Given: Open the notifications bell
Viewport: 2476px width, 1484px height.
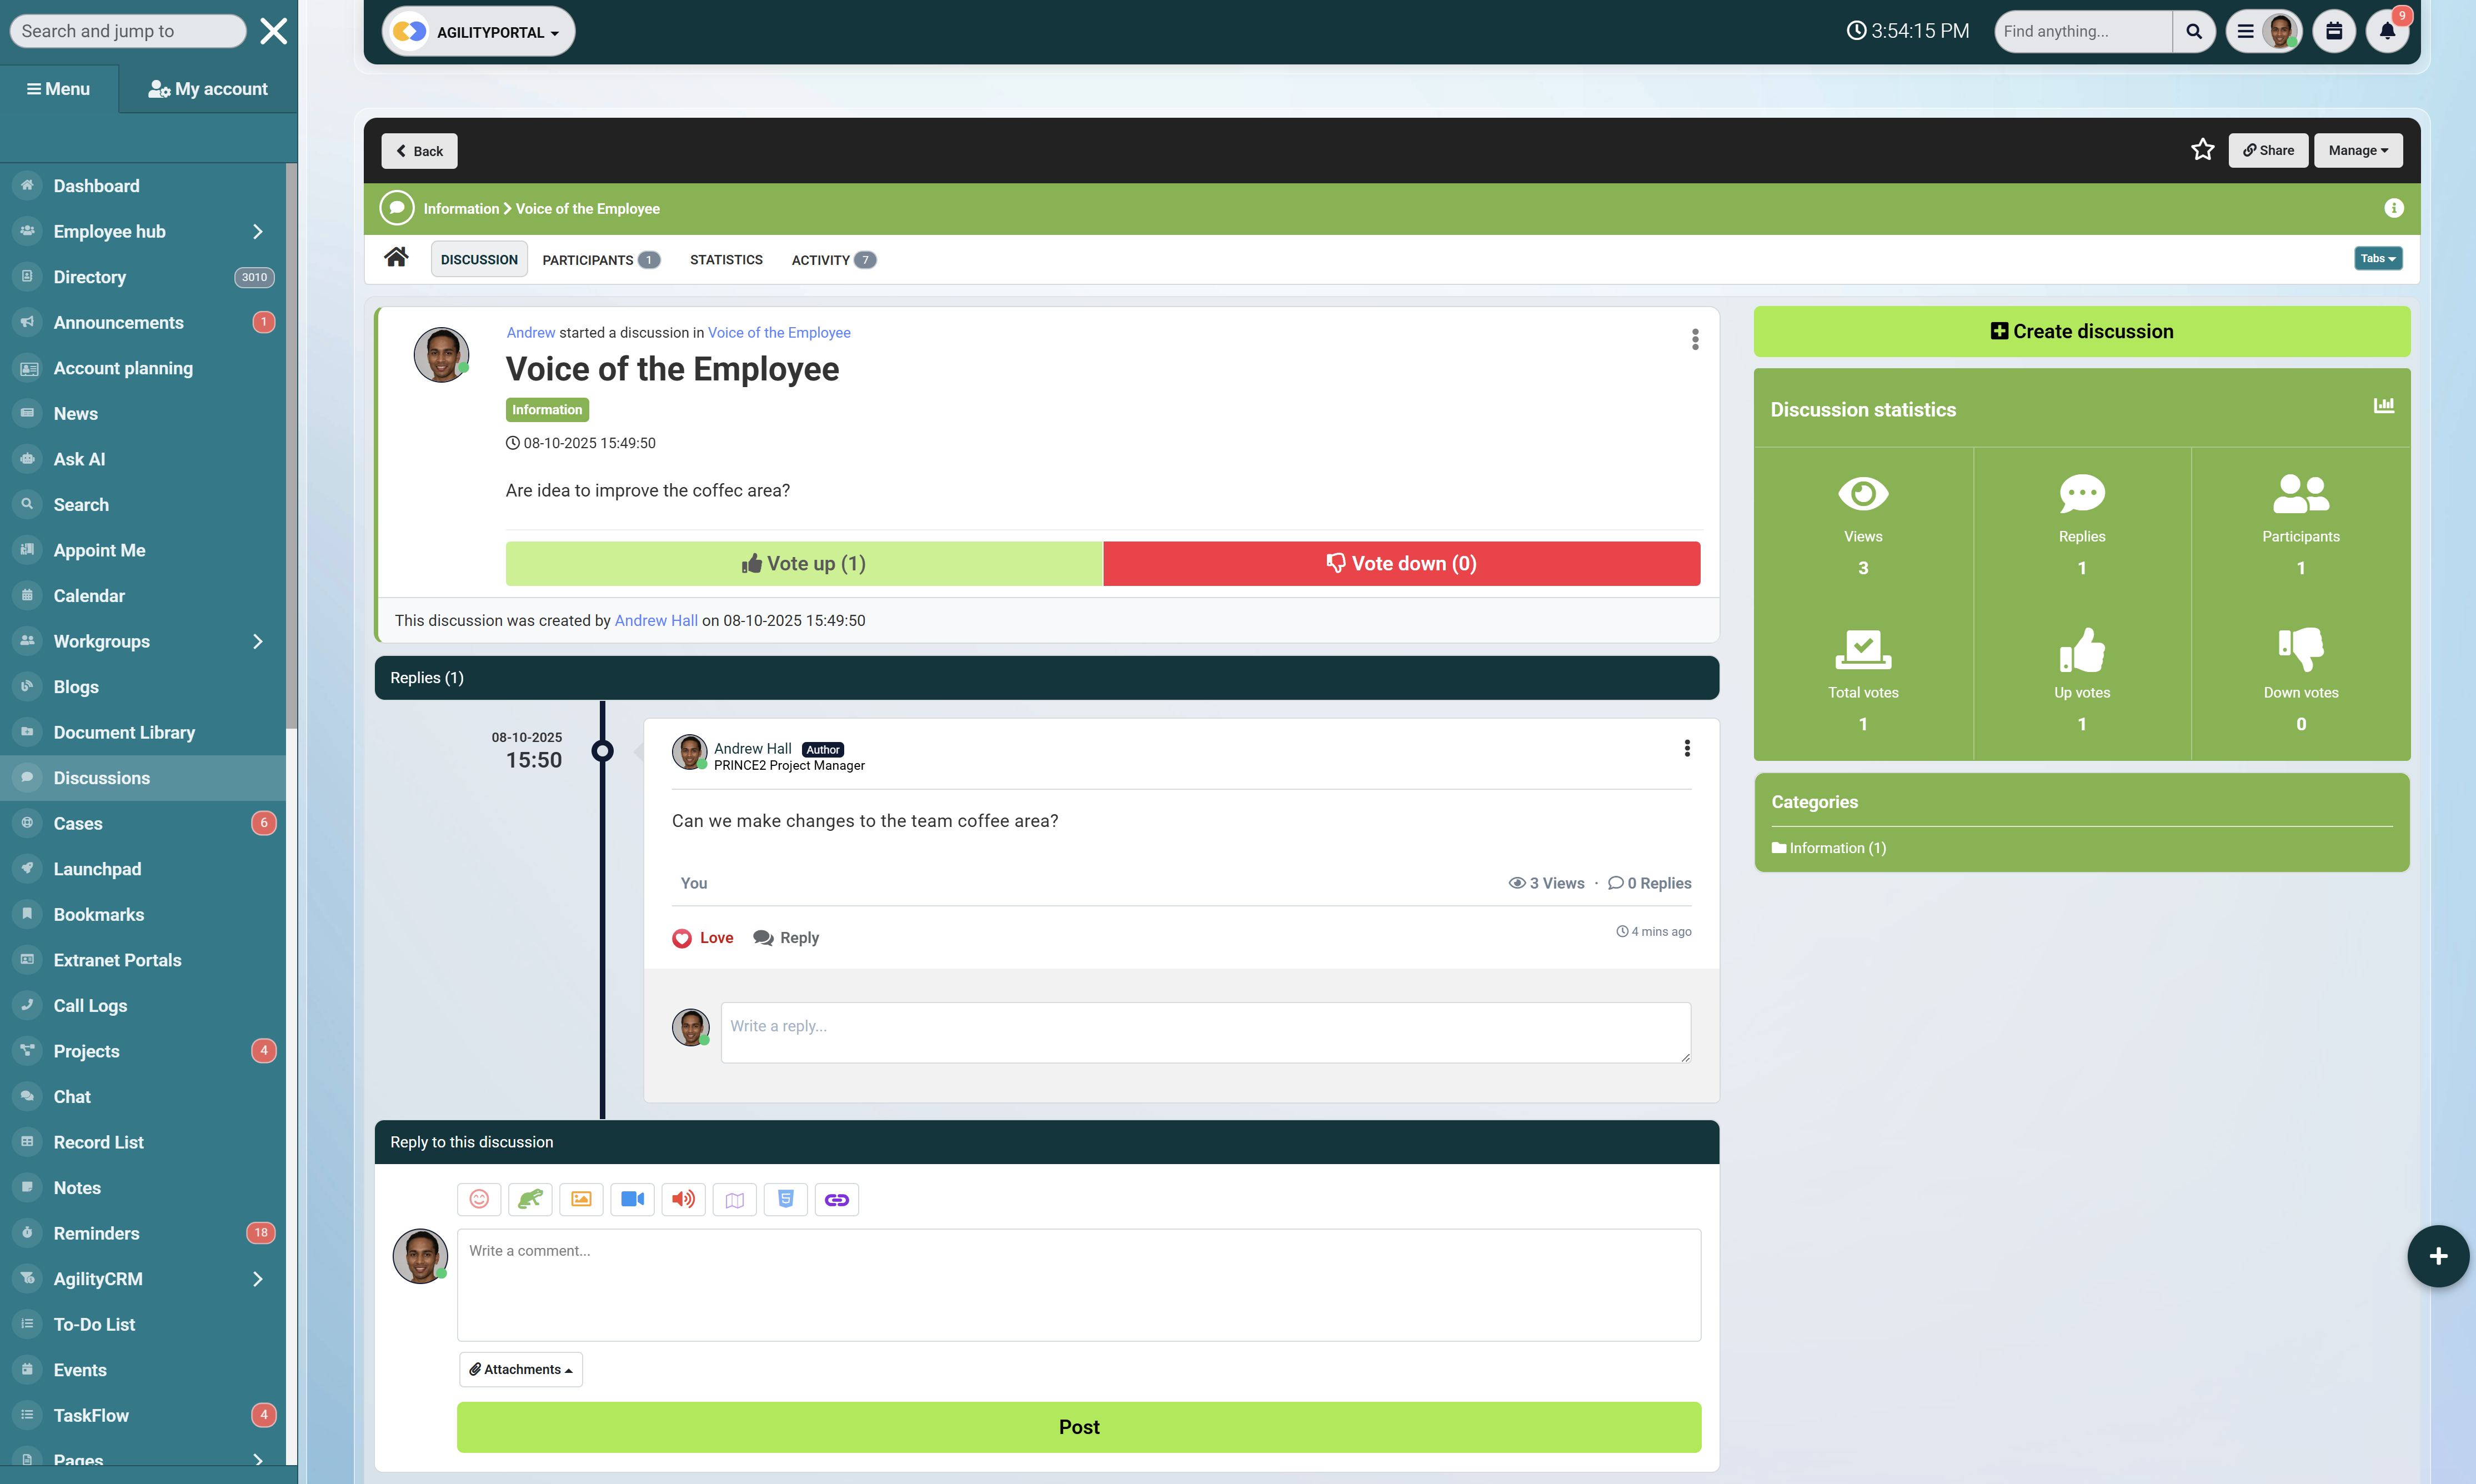Looking at the screenshot, I should pyautogui.click(x=2387, y=31).
